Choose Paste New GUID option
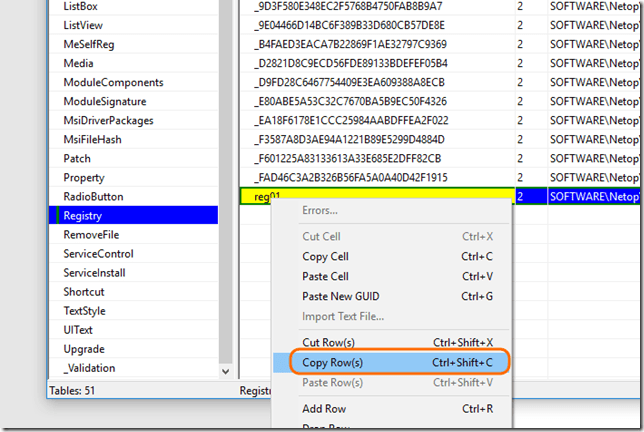The width and height of the screenshot is (644, 432). point(340,296)
